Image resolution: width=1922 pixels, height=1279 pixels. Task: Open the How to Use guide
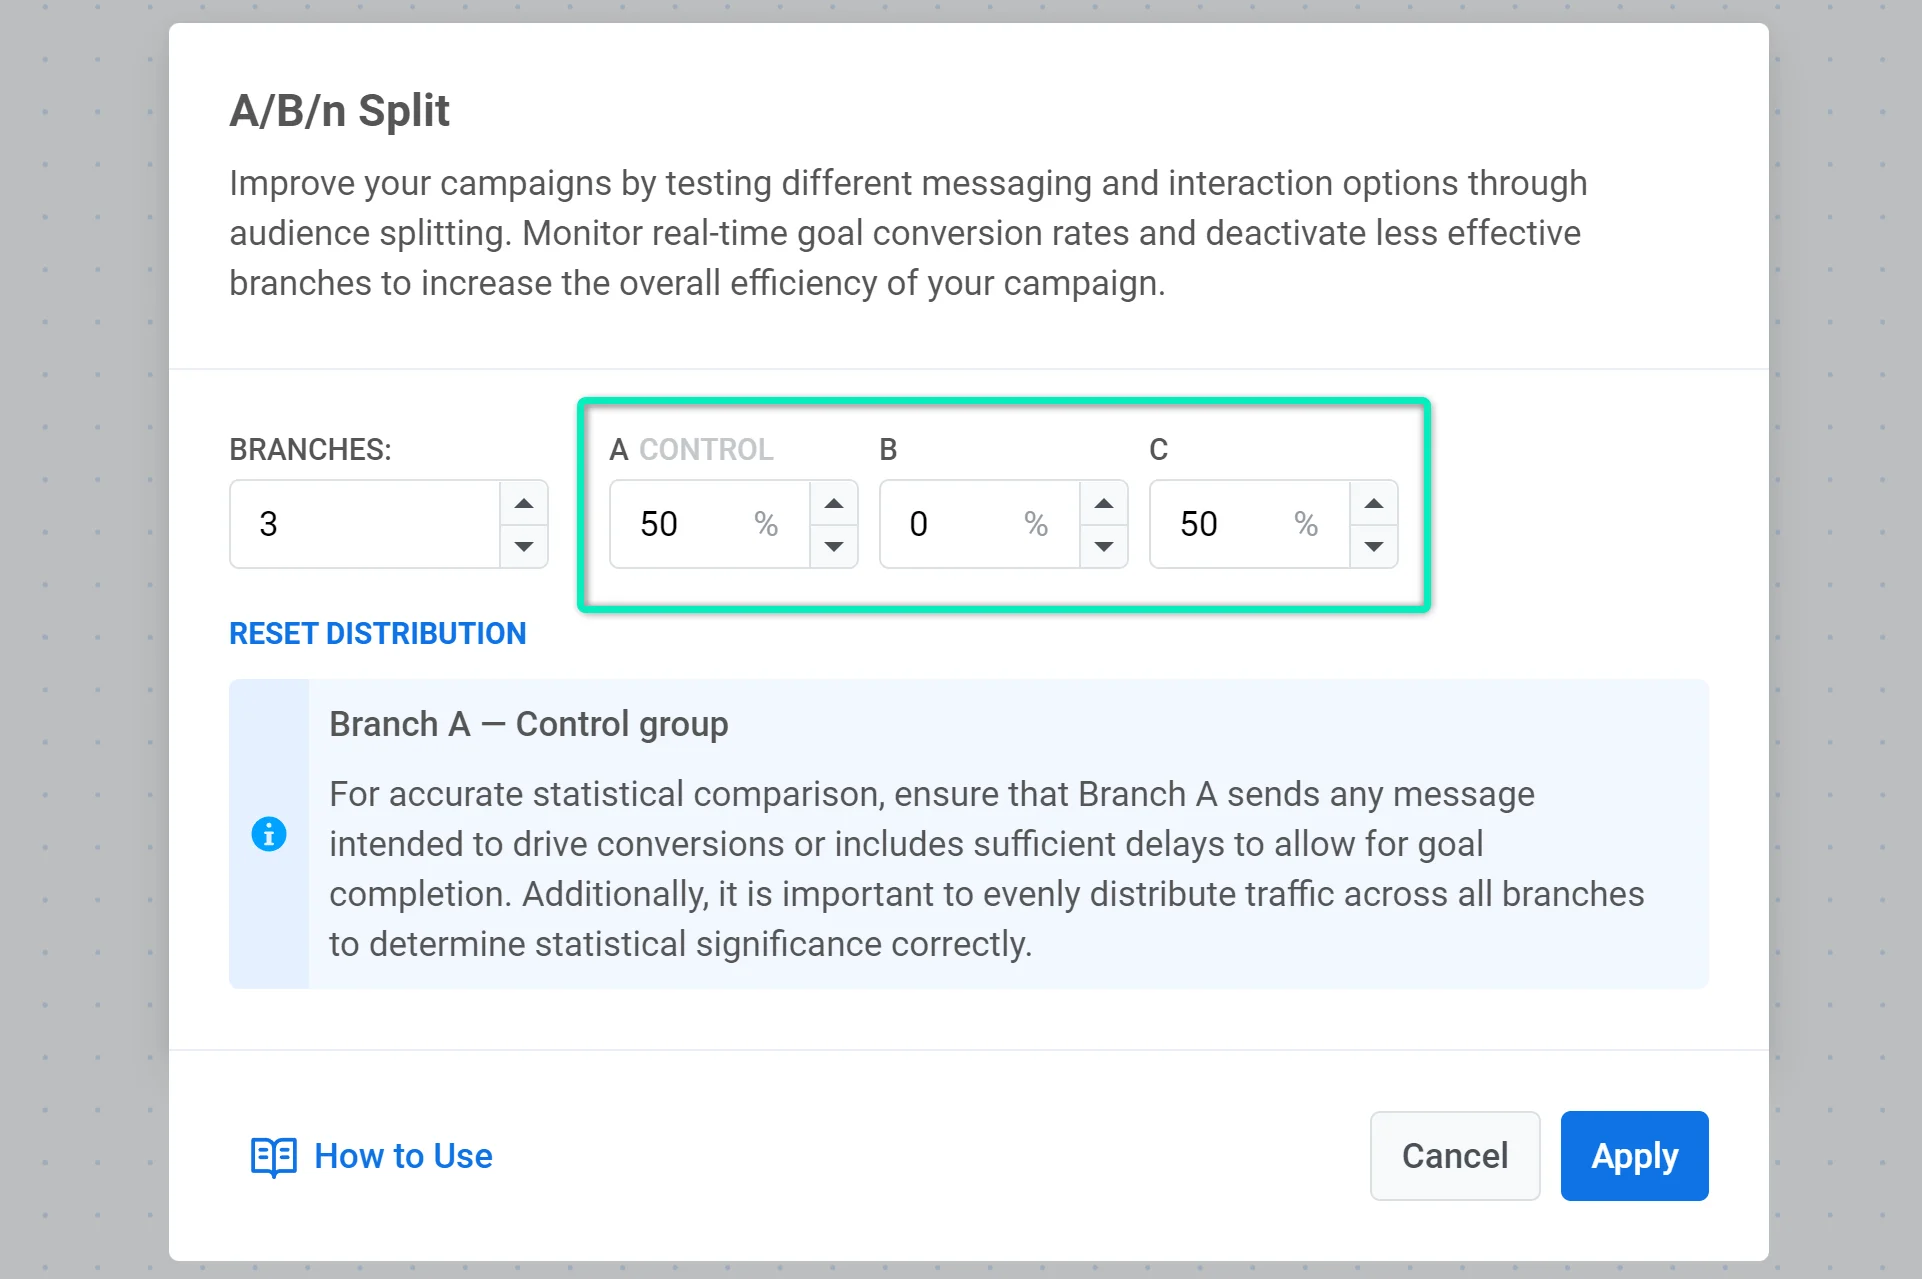(403, 1156)
